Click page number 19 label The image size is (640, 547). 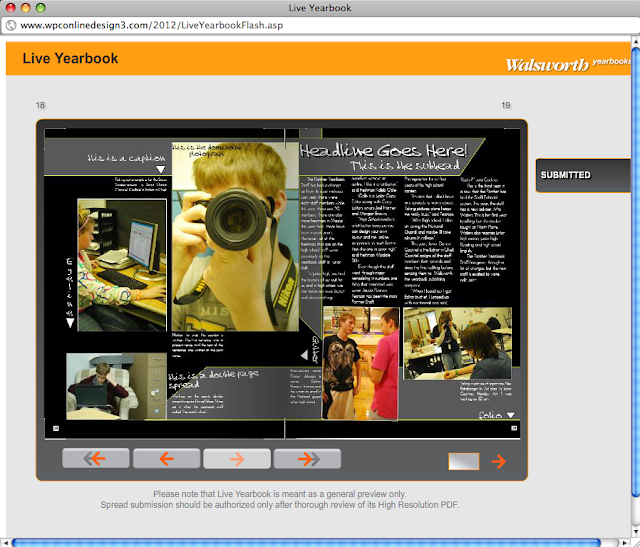click(x=506, y=105)
